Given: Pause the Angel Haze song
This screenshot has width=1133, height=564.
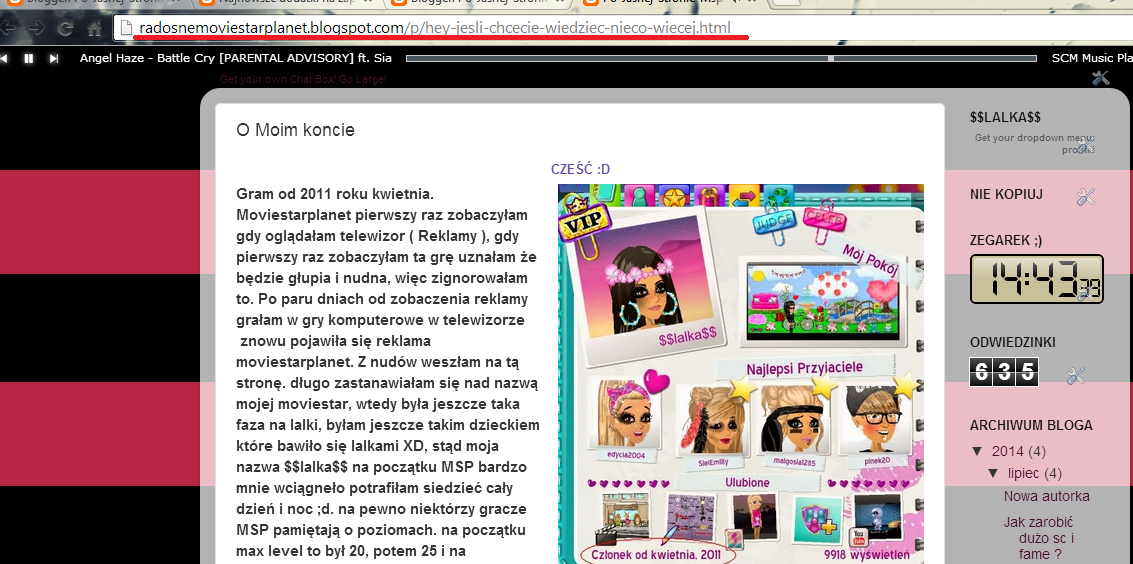Looking at the screenshot, I should click(x=29, y=58).
